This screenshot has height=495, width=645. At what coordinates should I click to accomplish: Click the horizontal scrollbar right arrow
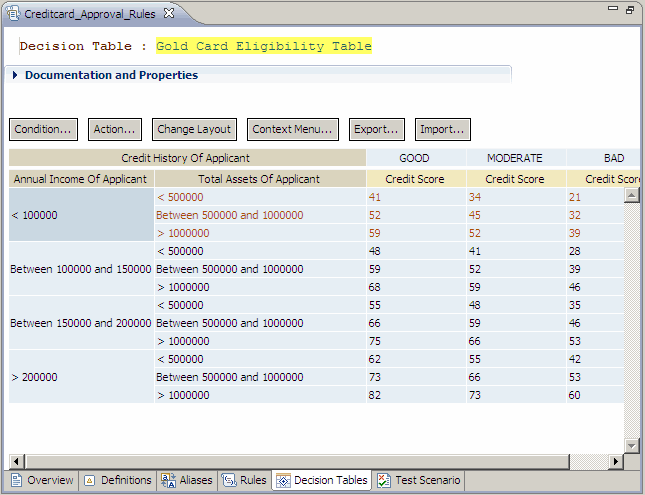click(616, 461)
